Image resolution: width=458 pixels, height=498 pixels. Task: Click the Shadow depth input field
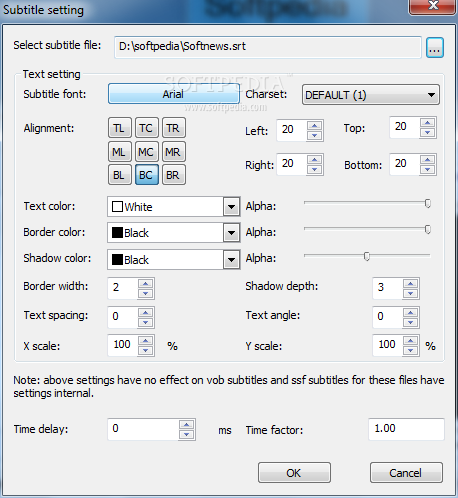tap(388, 288)
